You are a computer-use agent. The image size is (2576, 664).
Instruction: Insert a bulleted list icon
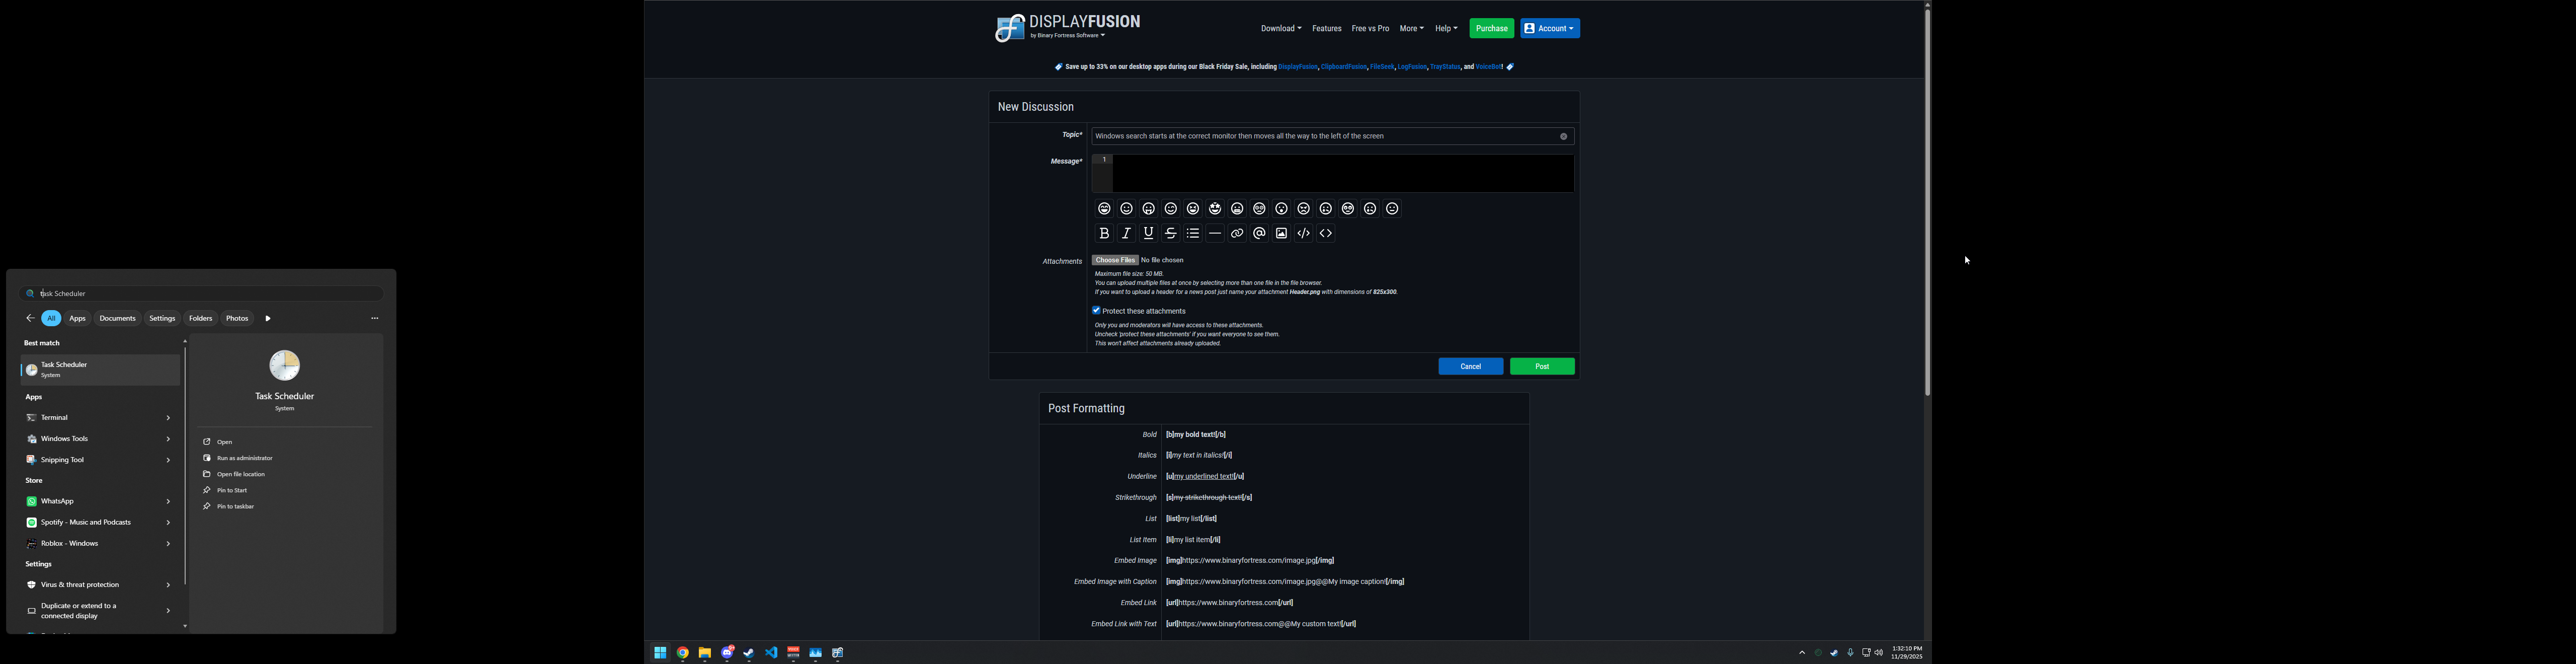[x=1193, y=233]
